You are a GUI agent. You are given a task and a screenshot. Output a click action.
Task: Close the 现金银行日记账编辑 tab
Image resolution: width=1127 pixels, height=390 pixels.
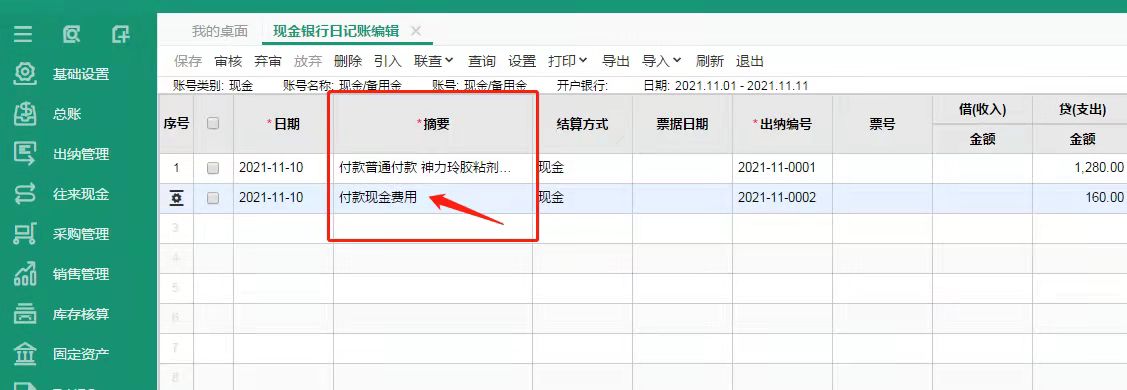click(415, 31)
